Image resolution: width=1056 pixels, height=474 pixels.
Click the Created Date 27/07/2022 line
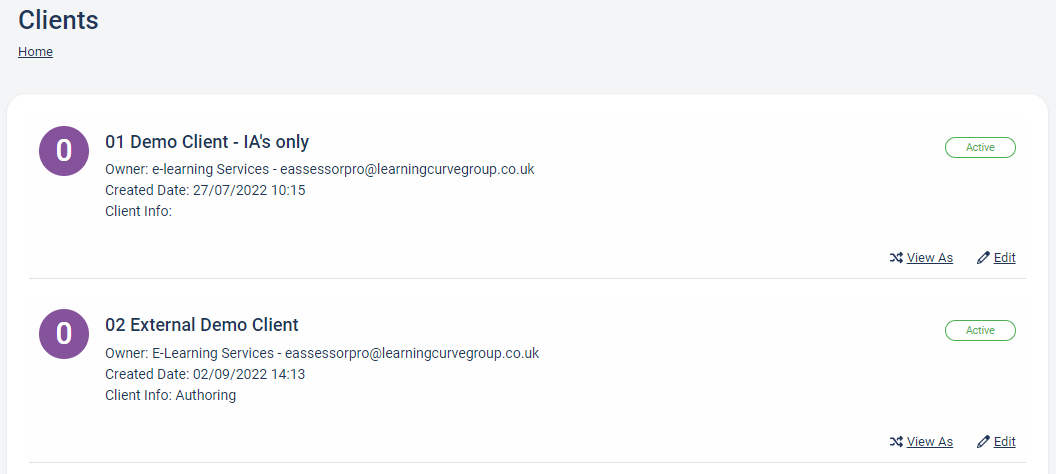[x=205, y=191]
